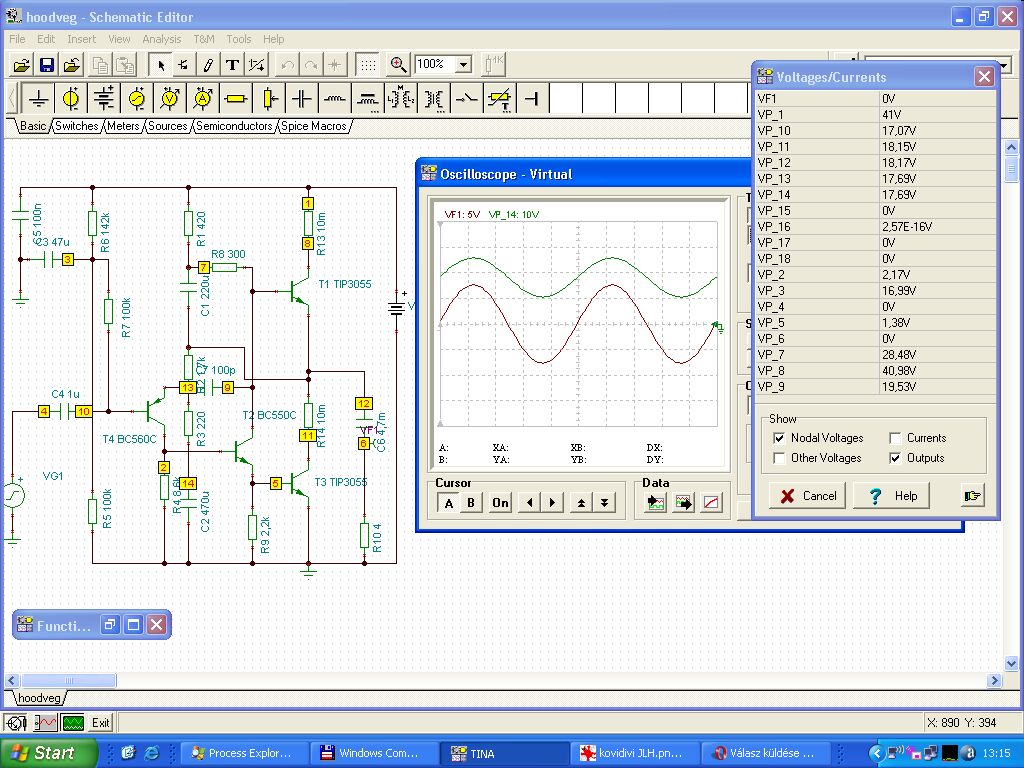The width and height of the screenshot is (1024, 768).
Task: Activate the wire drawing pencil tool
Action: click(208, 65)
